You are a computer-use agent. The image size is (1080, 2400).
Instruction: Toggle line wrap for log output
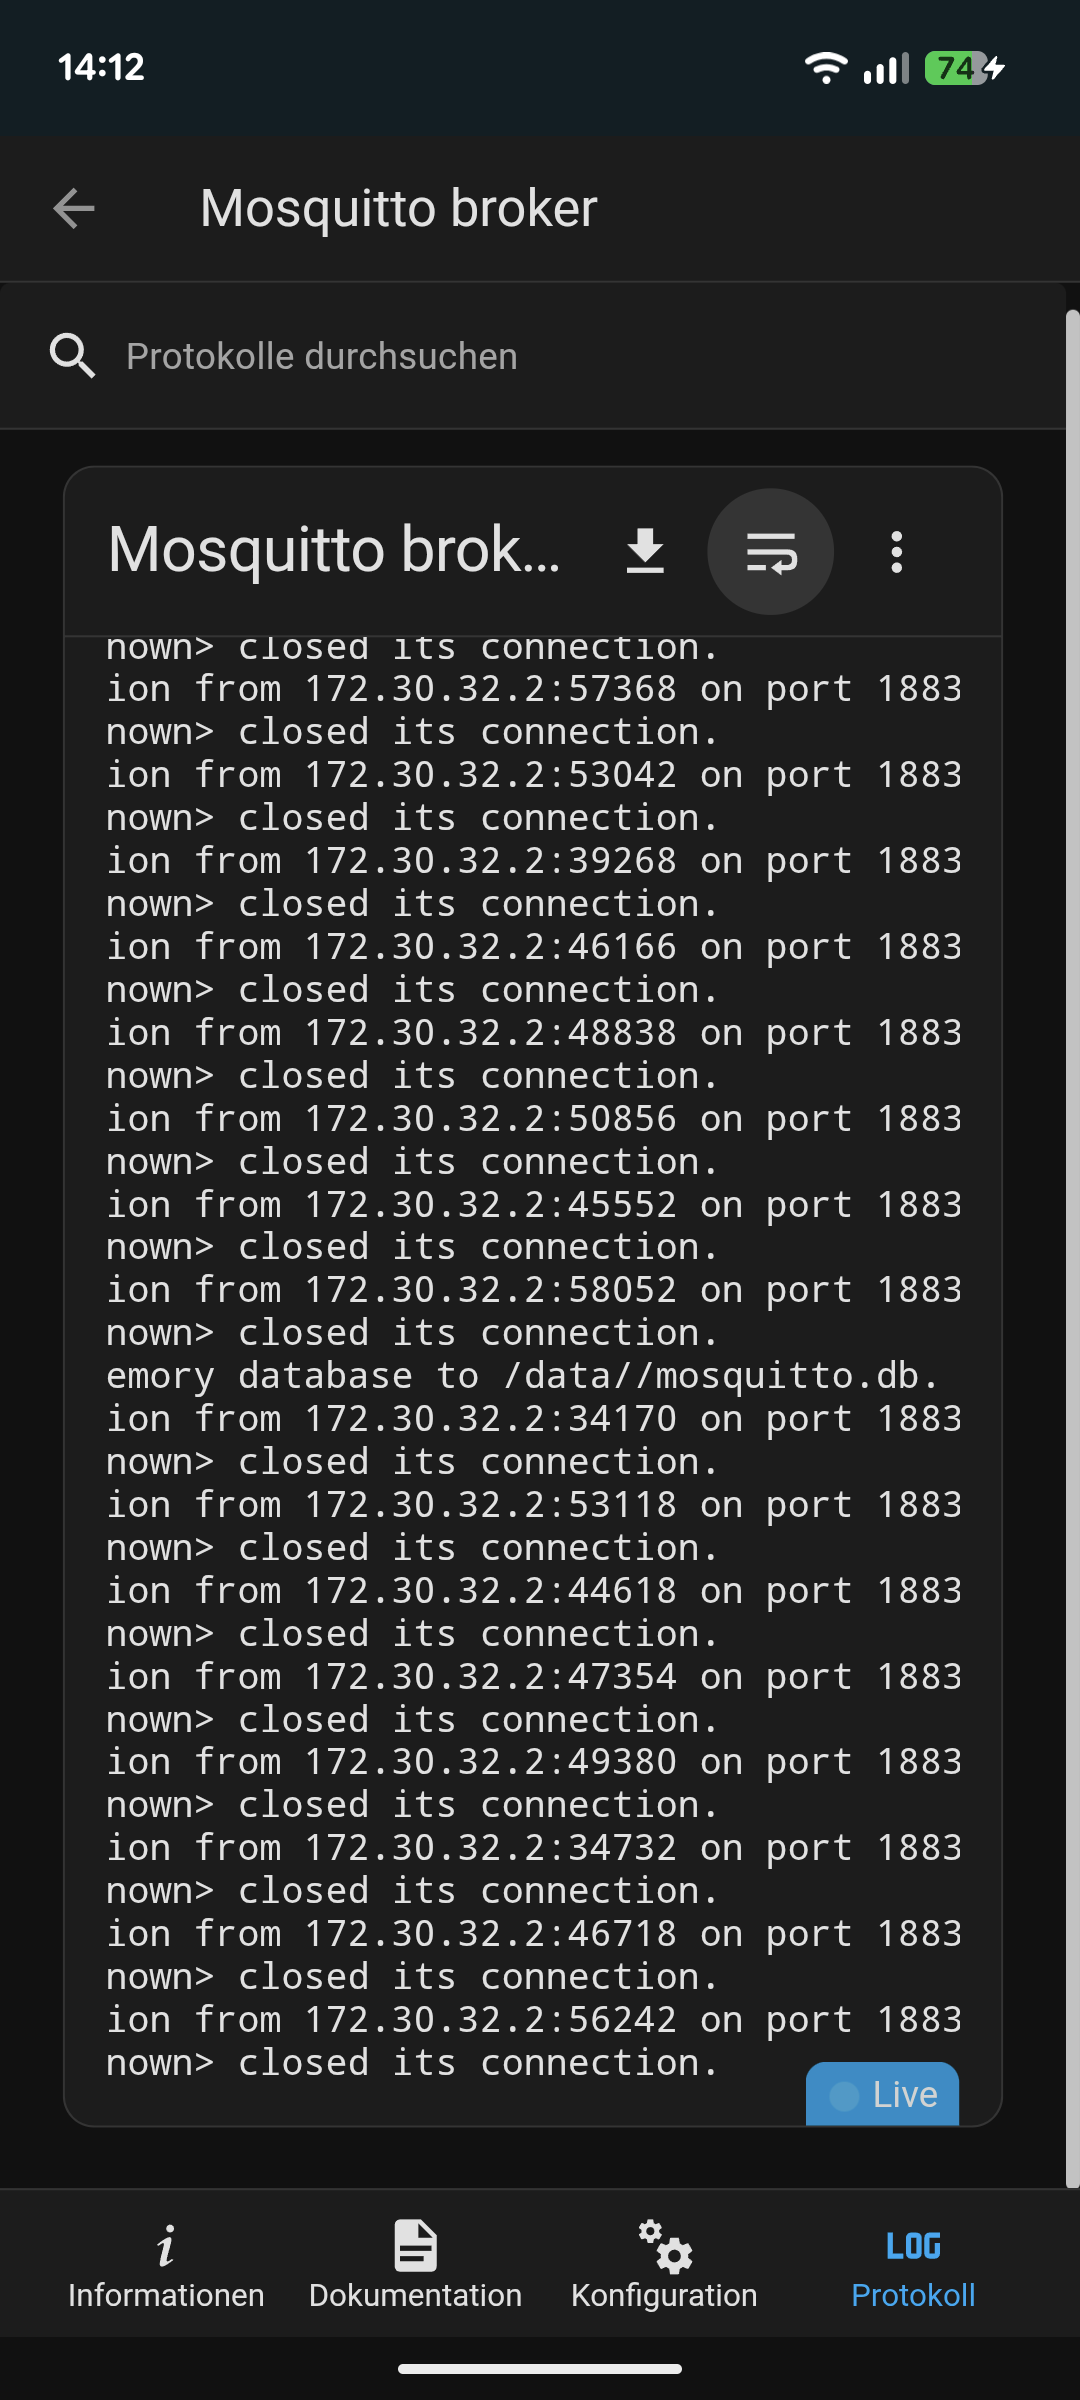[770, 551]
